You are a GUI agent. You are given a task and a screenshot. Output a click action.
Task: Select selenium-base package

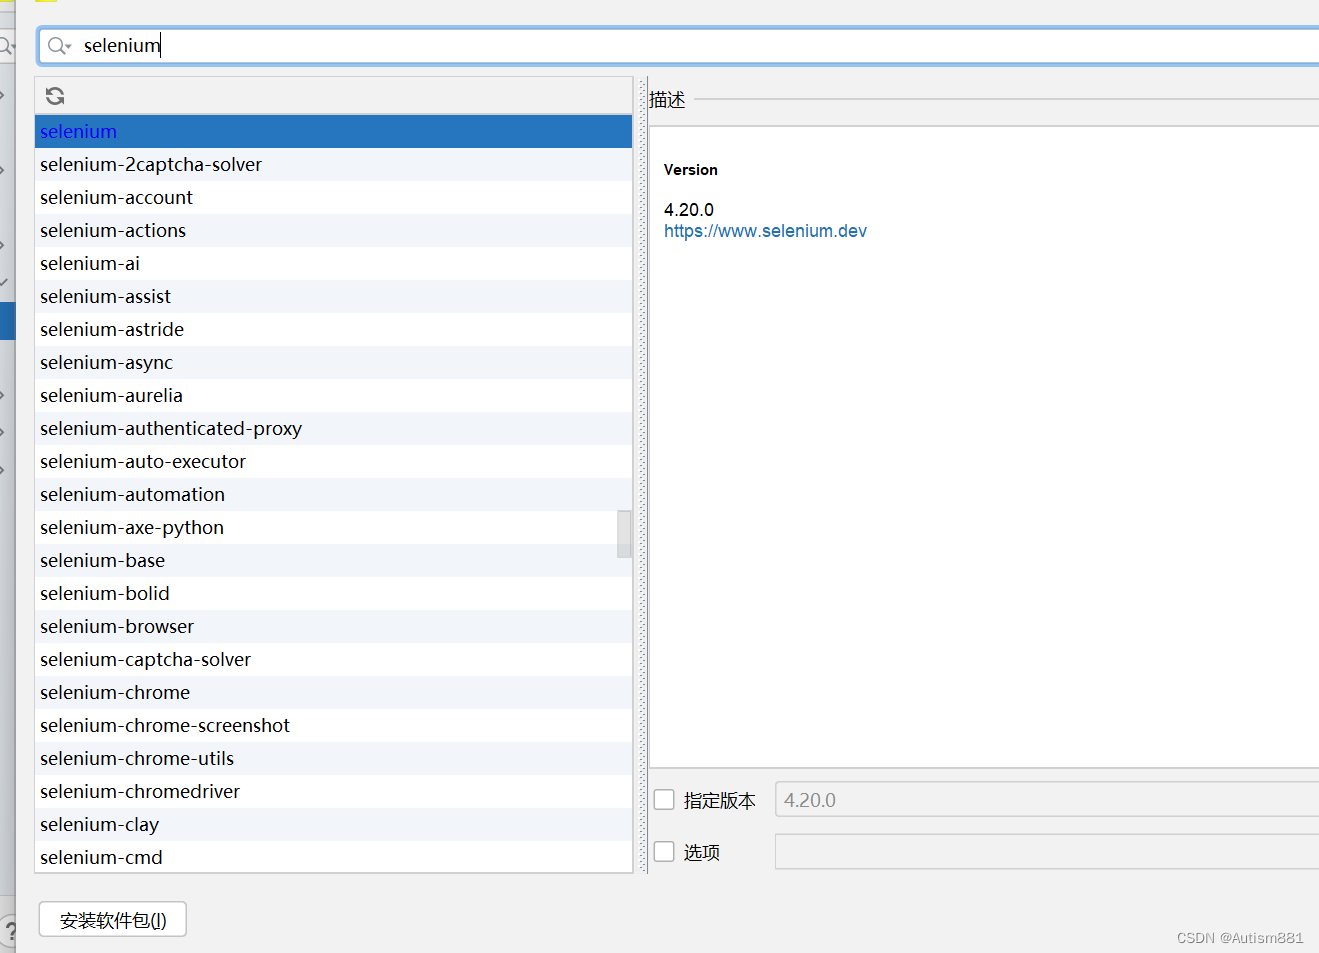tap(333, 560)
